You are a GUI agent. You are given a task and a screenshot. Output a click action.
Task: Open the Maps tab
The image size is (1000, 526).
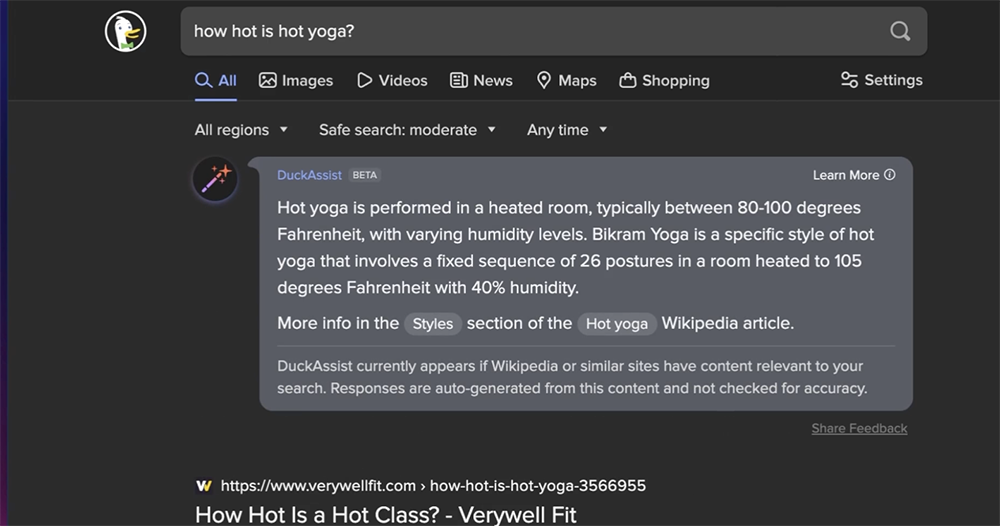pos(566,81)
